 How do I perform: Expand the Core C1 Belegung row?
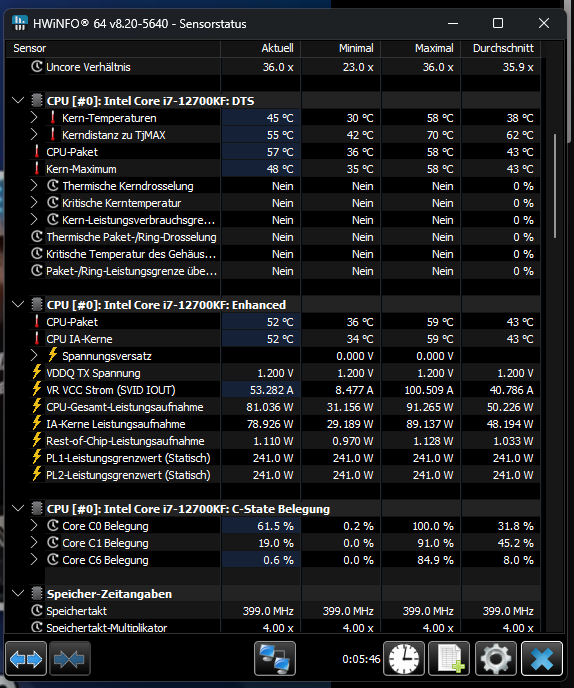[x=34, y=543]
